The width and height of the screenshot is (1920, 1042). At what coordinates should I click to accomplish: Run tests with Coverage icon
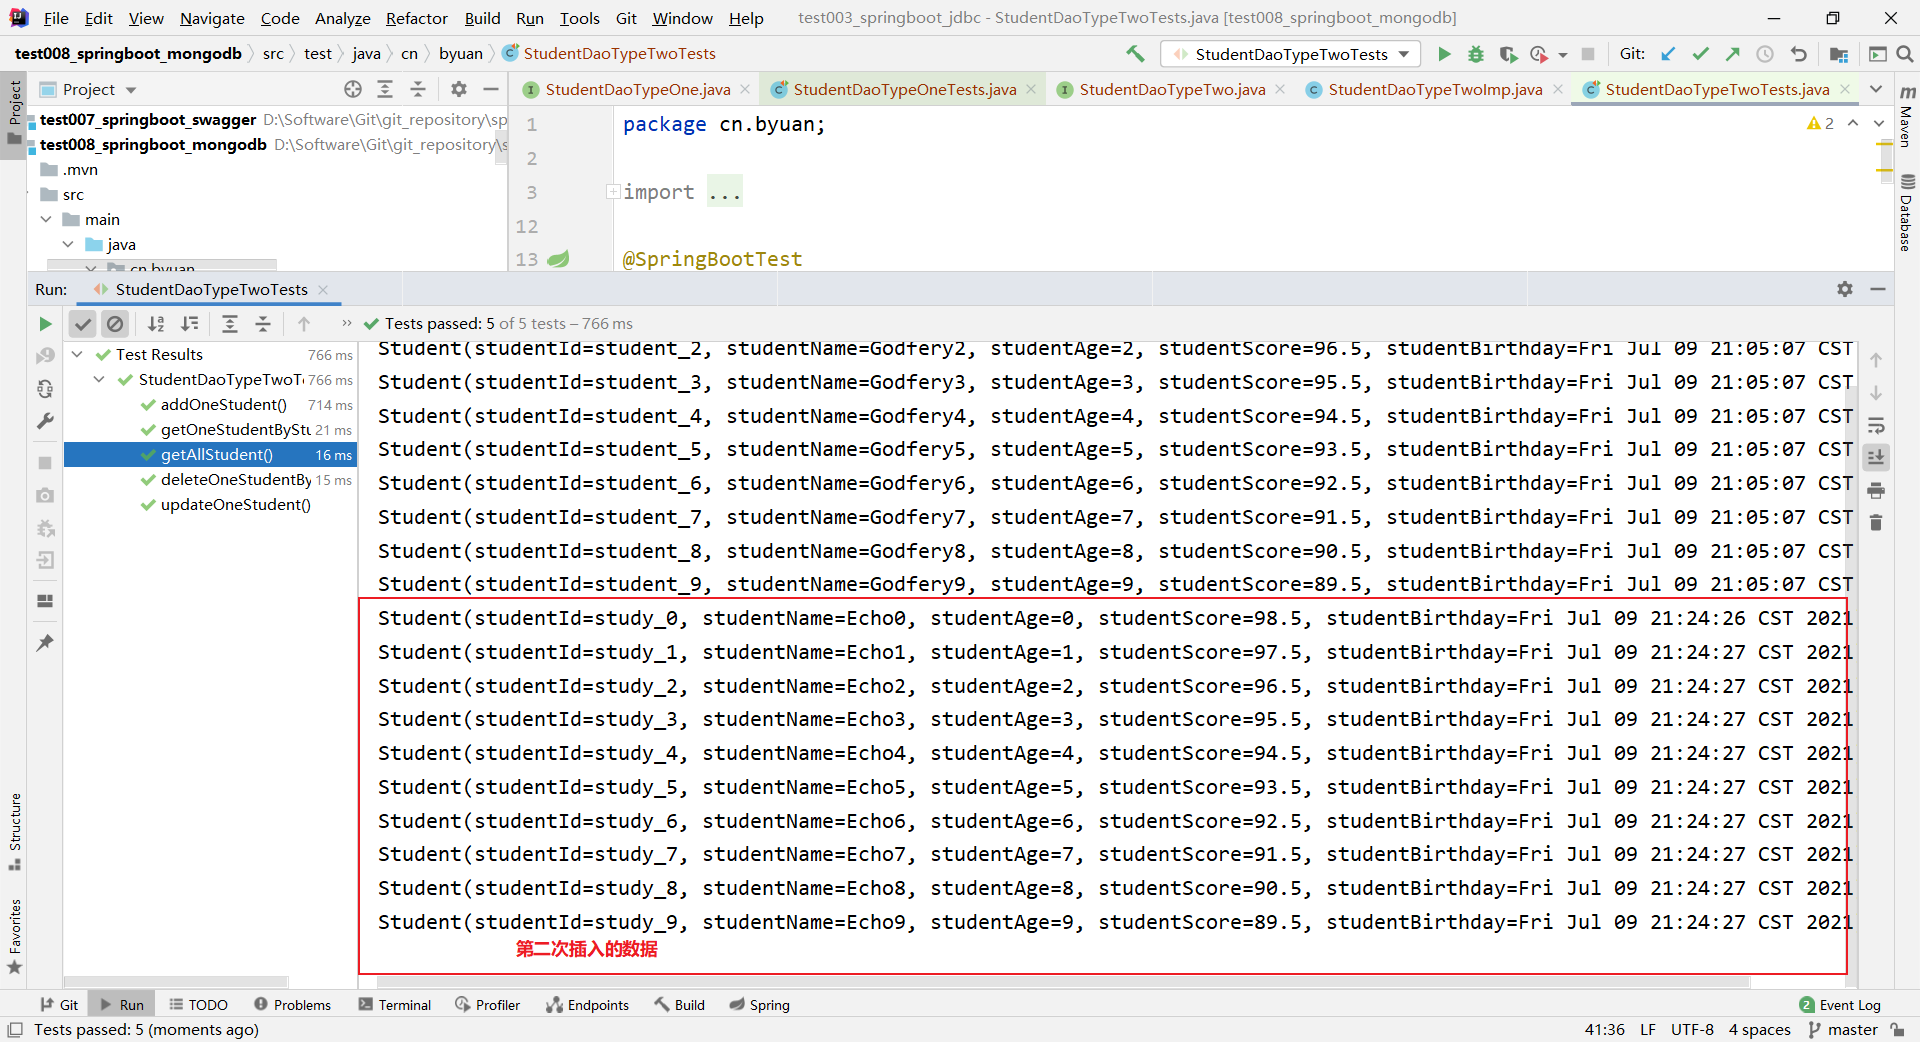[1509, 54]
